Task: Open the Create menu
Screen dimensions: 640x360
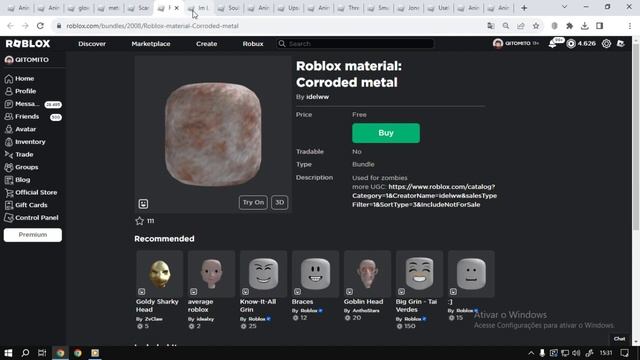Action: click(x=207, y=44)
